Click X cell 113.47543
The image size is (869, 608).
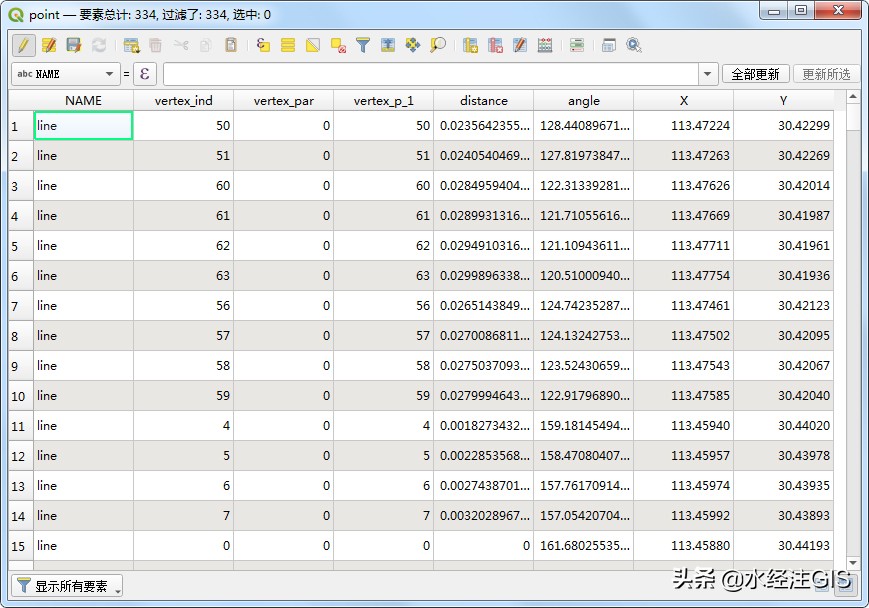tap(683, 365)
